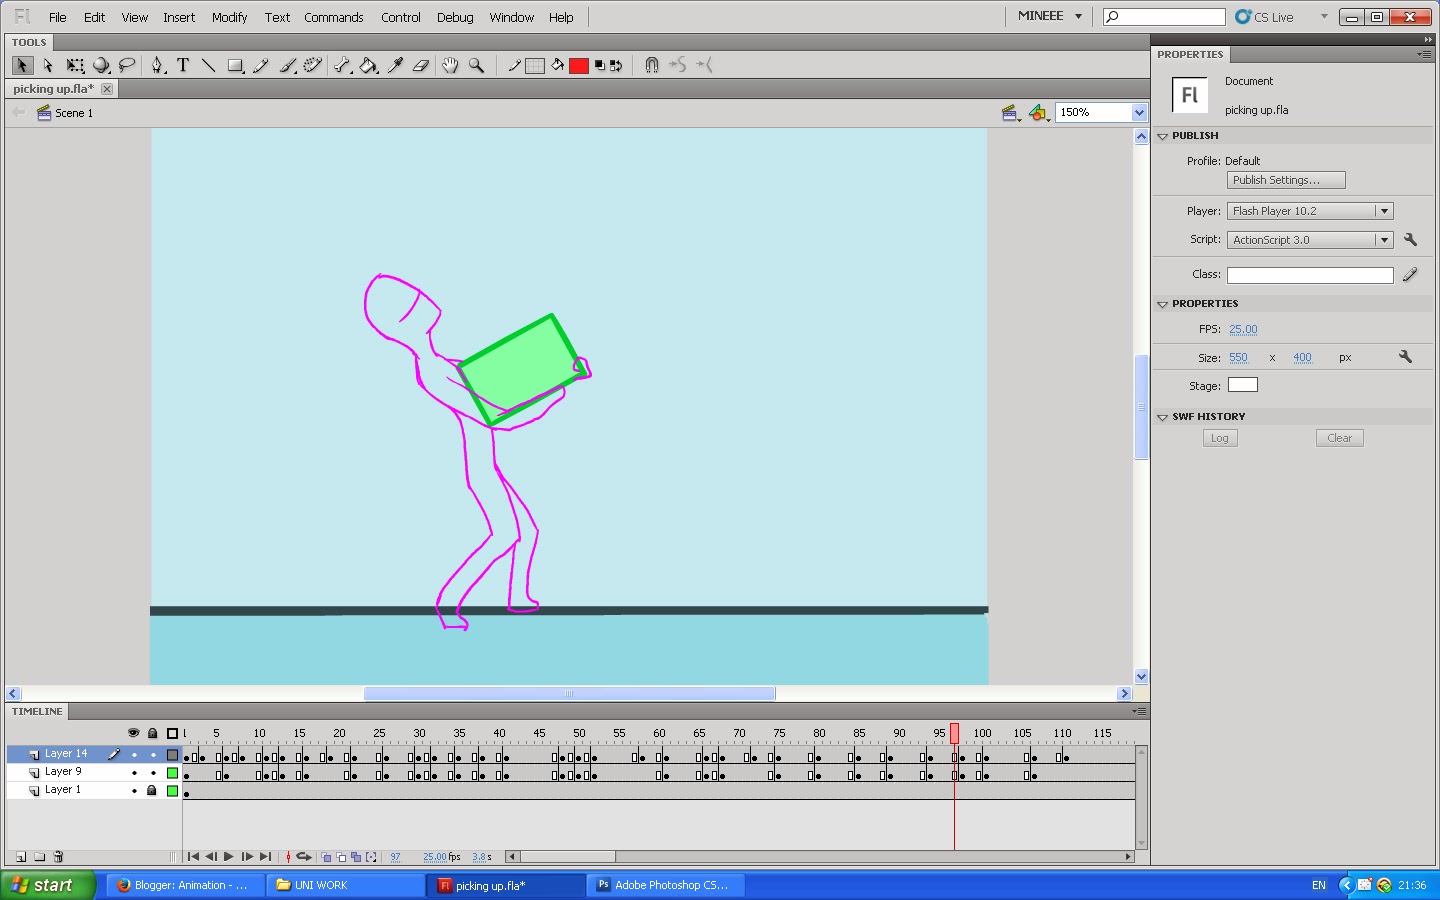This screenshot has height=900, width=1440.
Task: Open the ActionScript version dropdown
Action: tap(1384, 240)
